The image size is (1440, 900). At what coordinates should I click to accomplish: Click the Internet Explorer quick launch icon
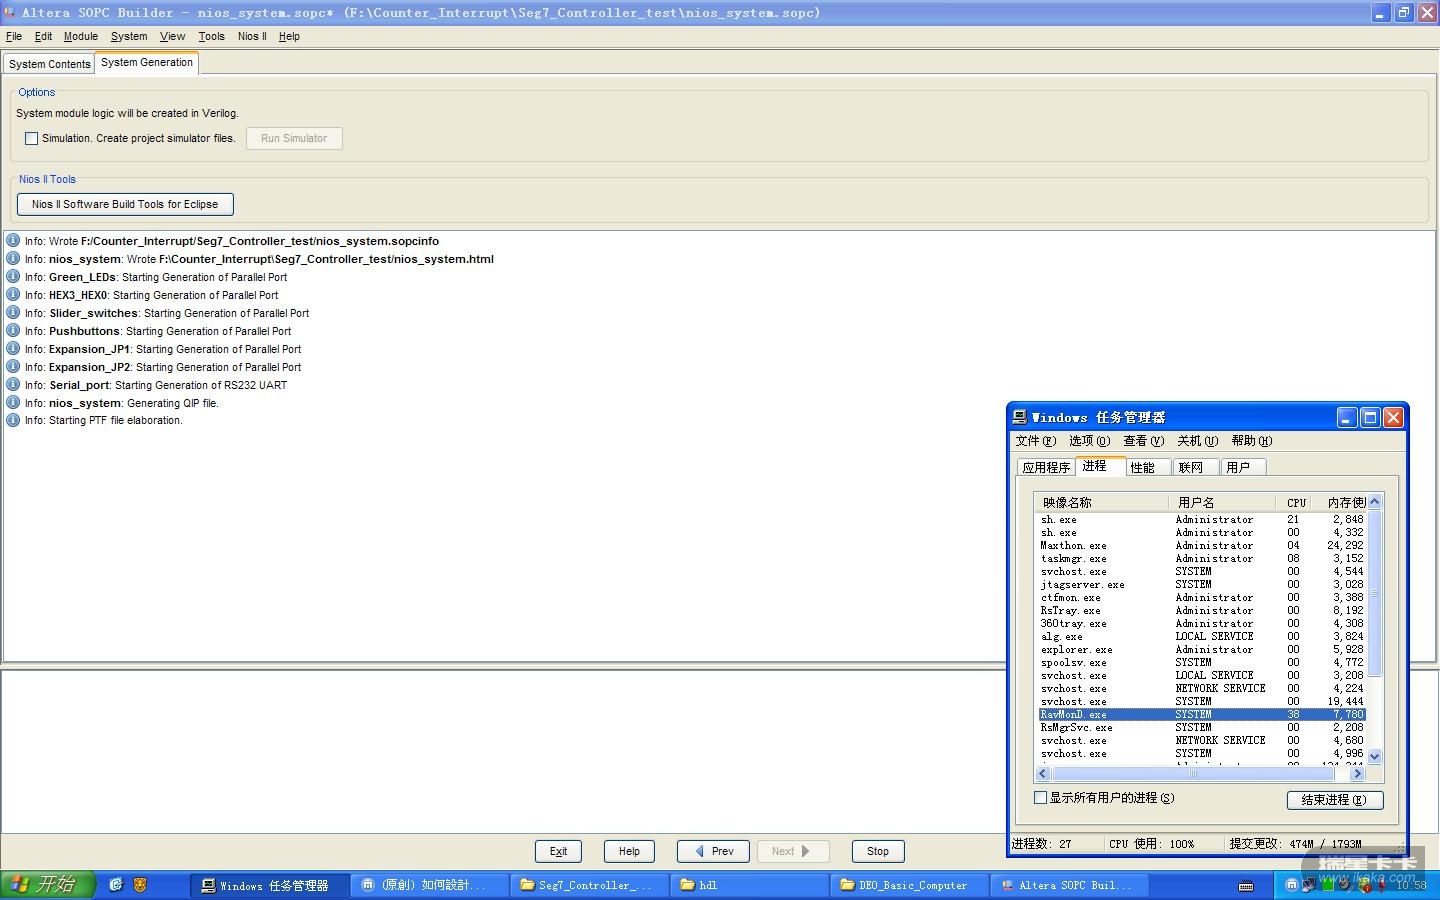point(116,885)
